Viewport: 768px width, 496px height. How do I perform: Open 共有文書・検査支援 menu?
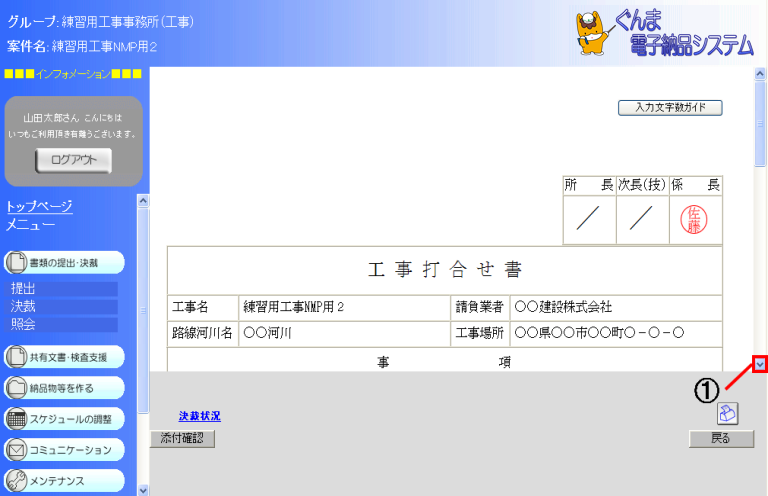click(64, 357)
